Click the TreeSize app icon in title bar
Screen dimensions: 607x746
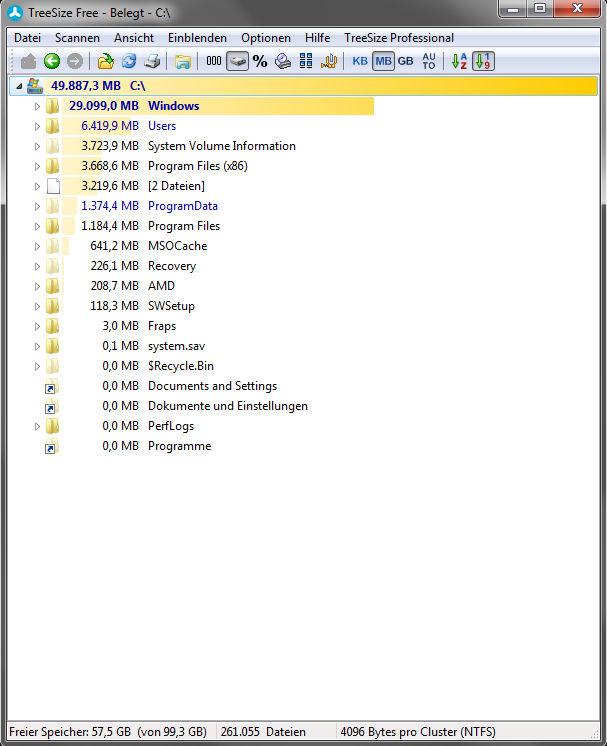(15, 12)
